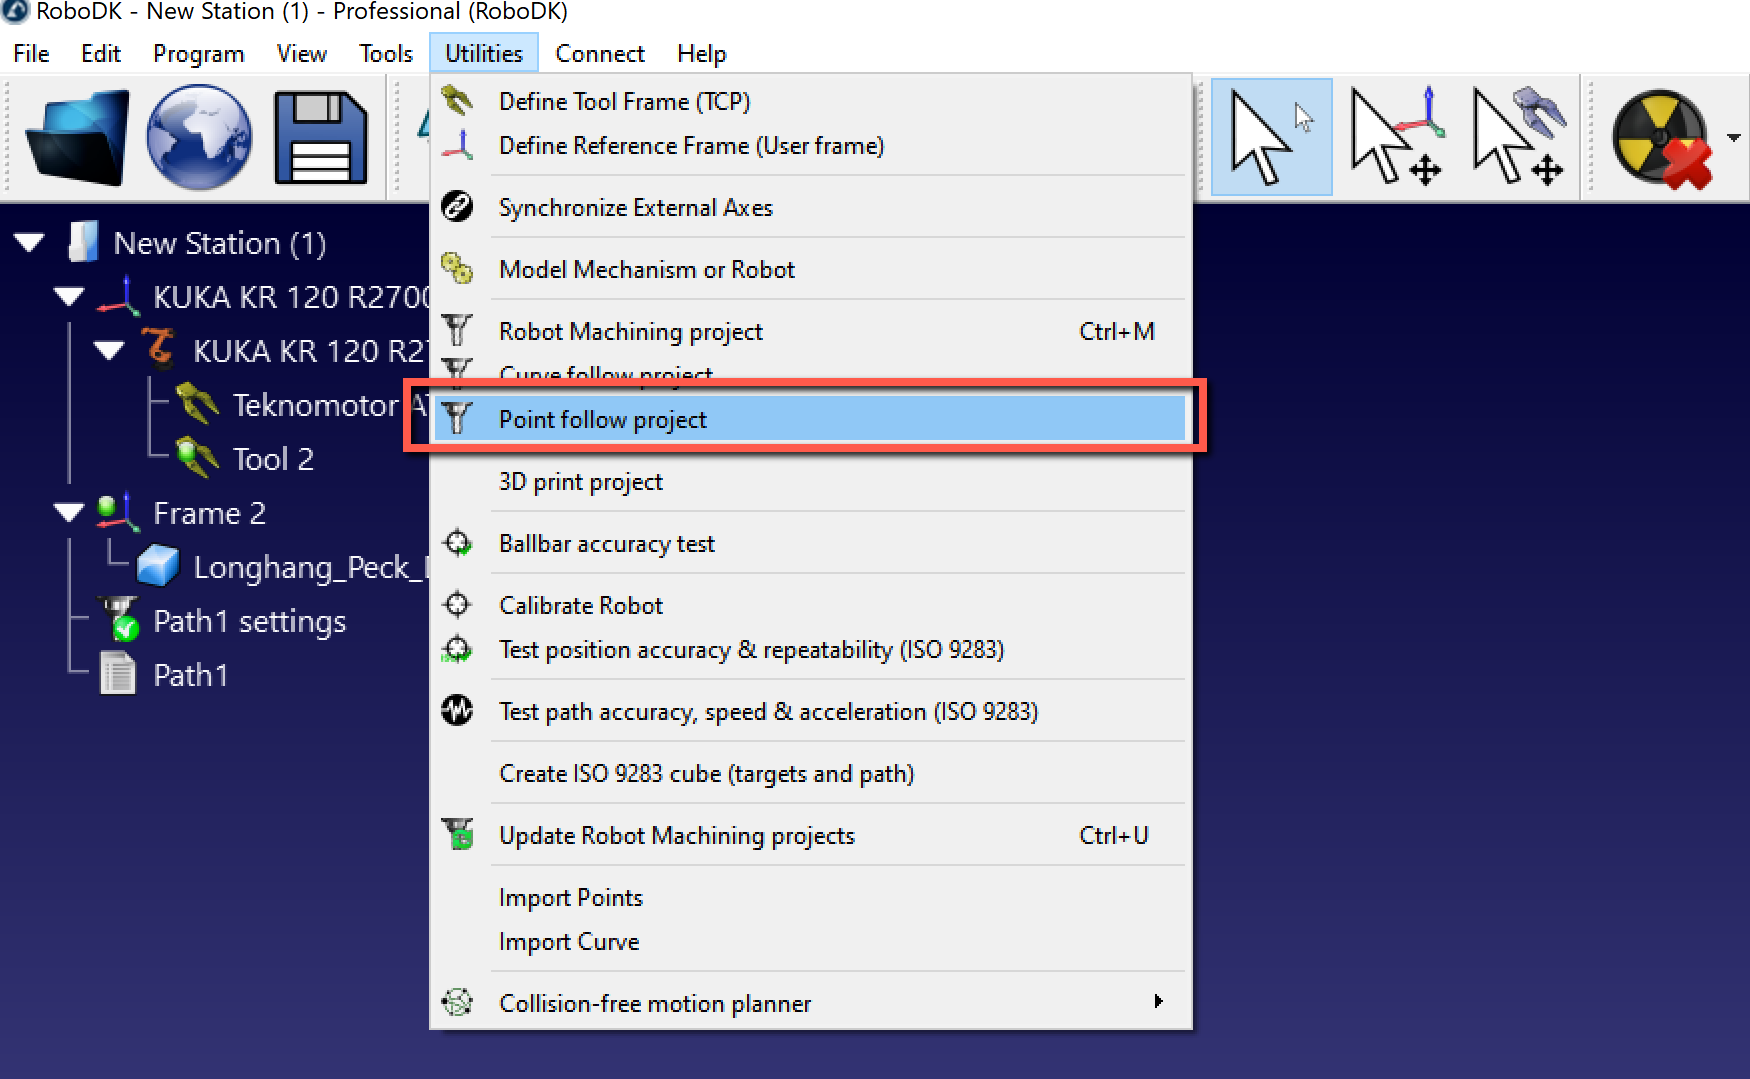Image resolution: width=1750 pixels, height=1079 pixels.
Task: Open dropdown arrow beside collision icon
Action: pos(1733,137)
